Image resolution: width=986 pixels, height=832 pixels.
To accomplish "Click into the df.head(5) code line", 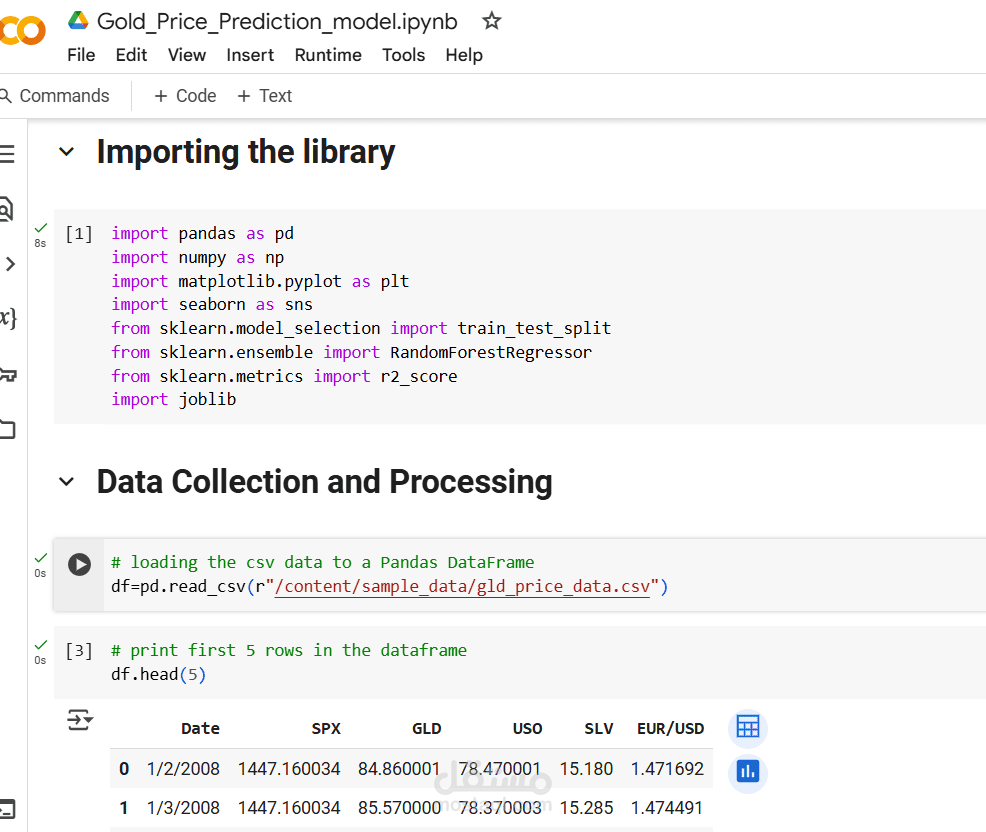I will point(158,674).
